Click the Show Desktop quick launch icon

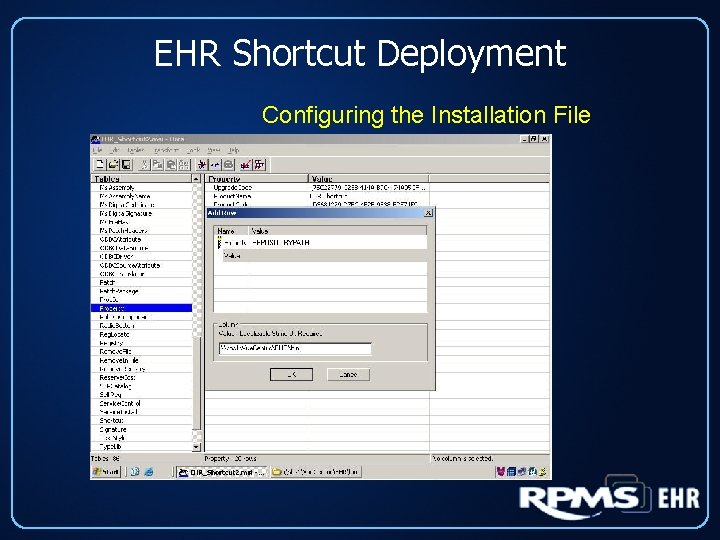point(135,472)
